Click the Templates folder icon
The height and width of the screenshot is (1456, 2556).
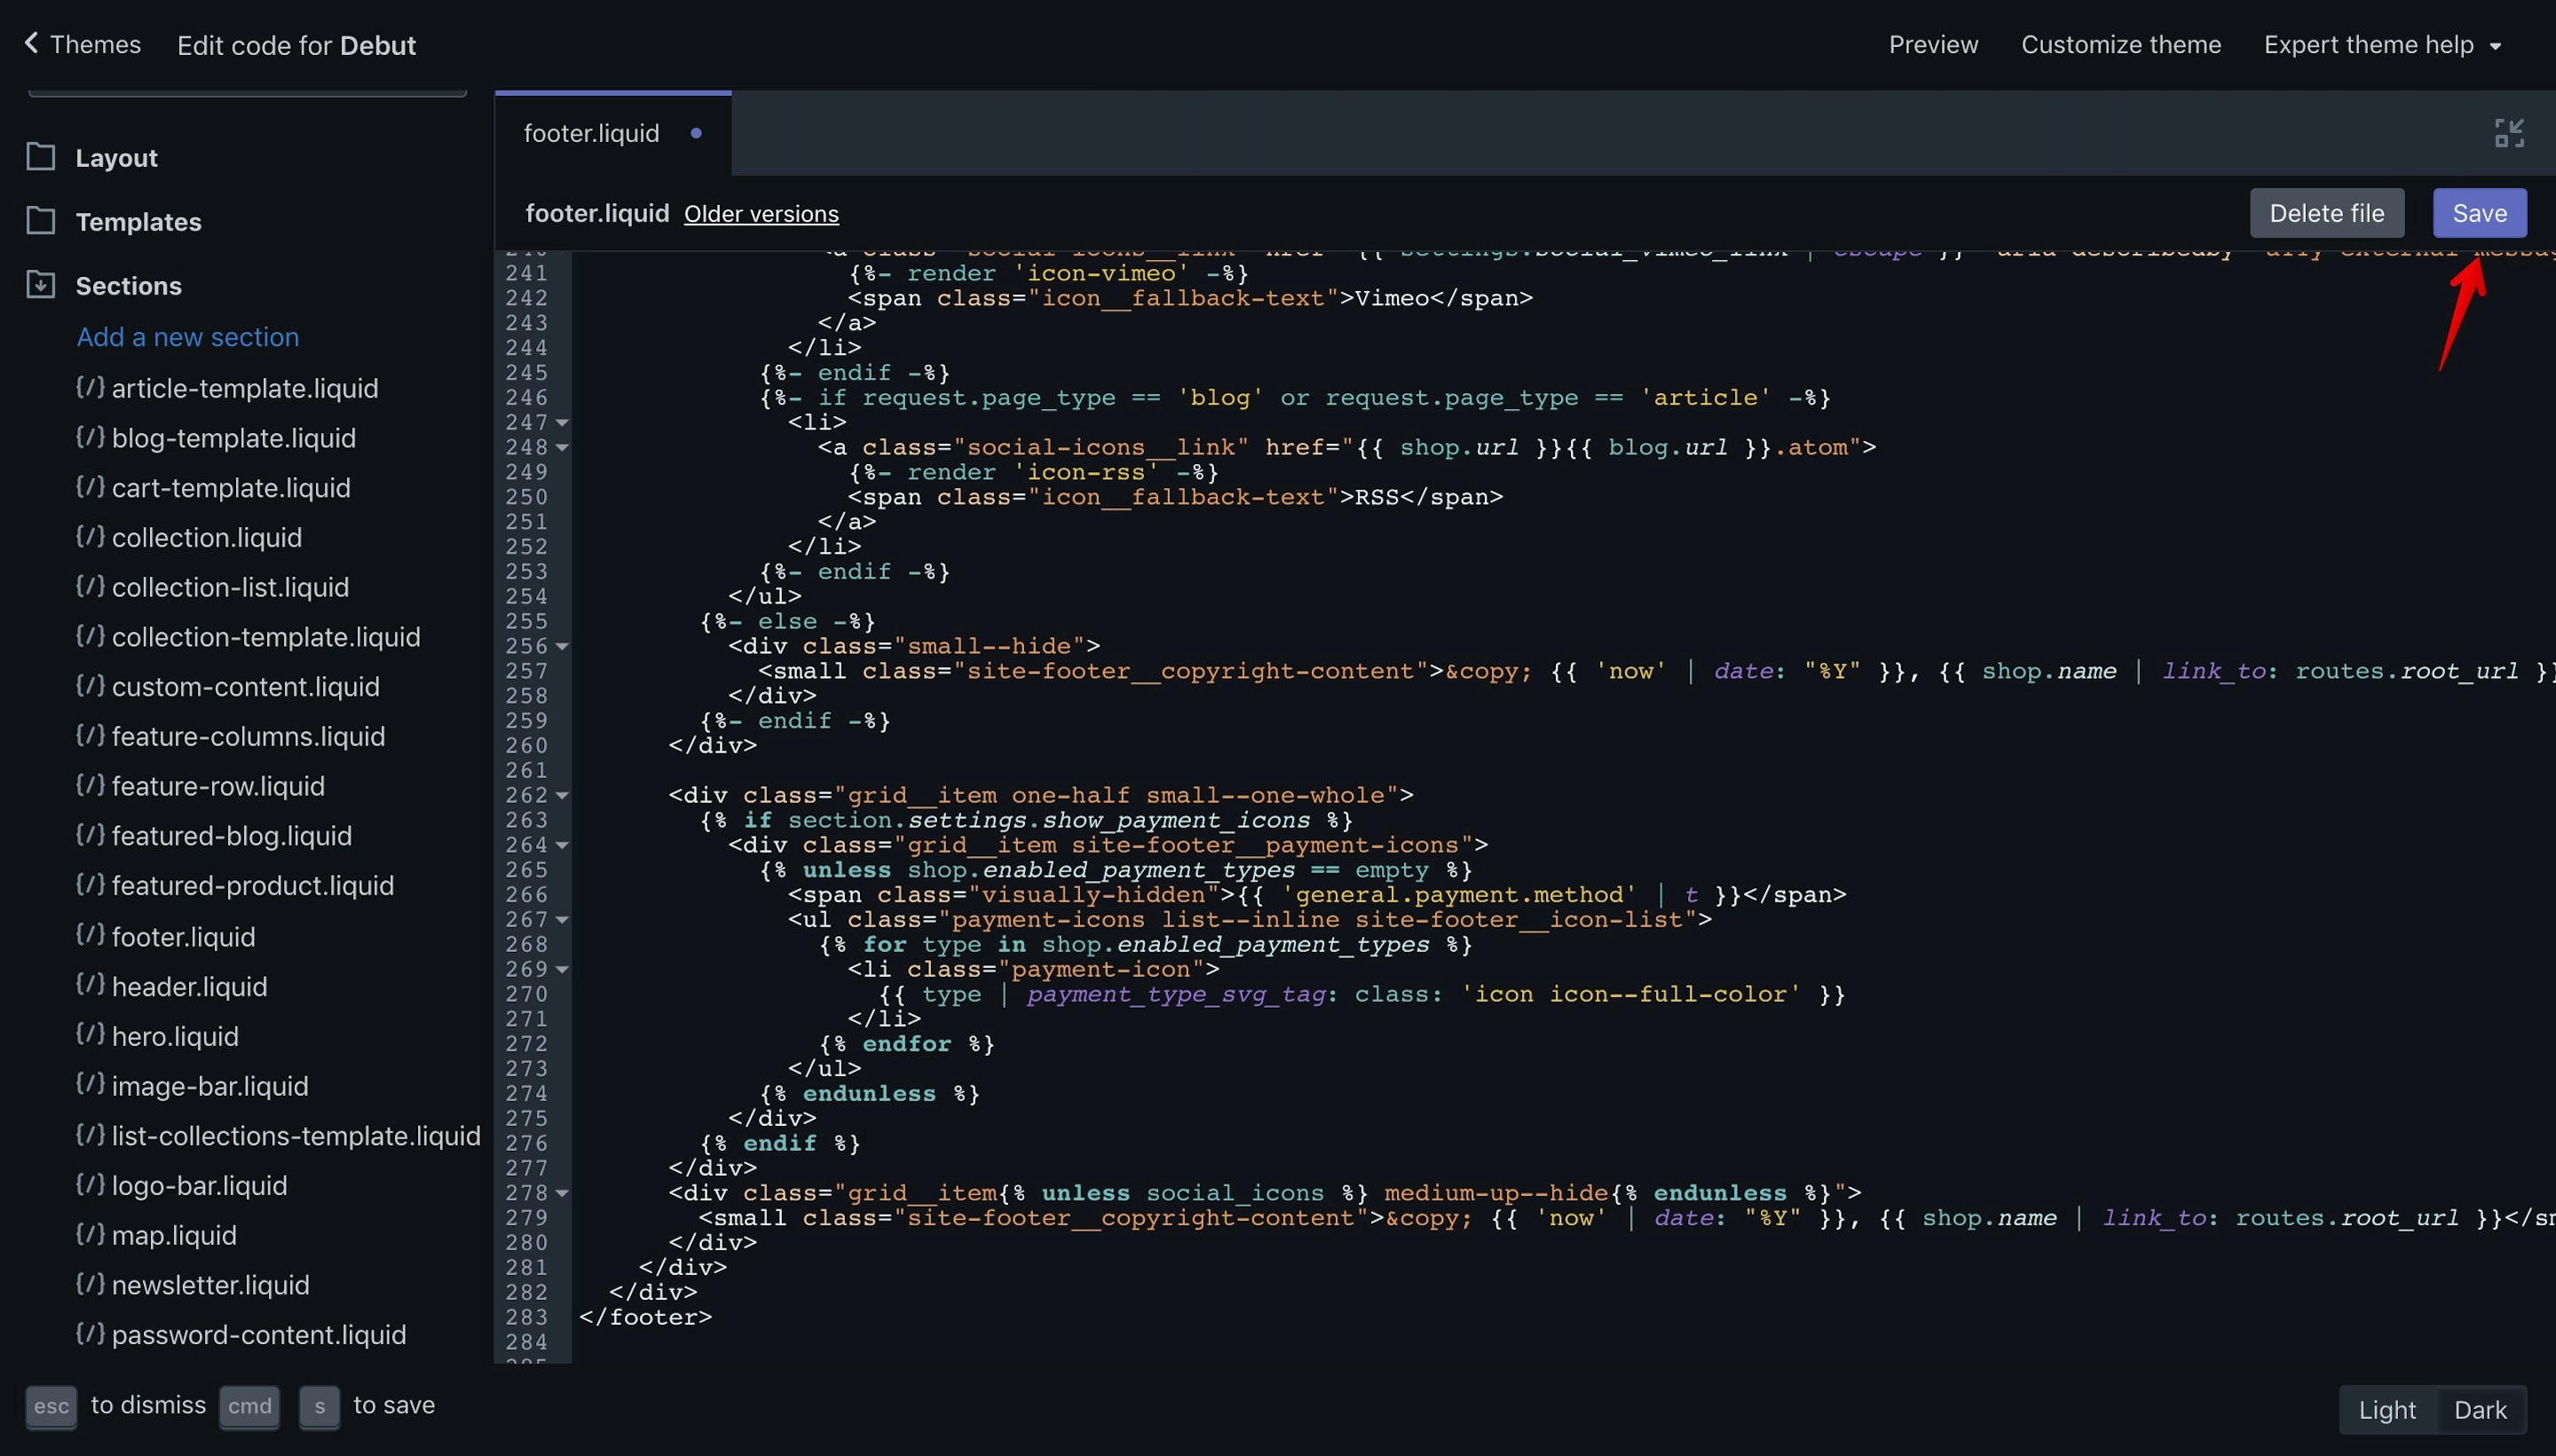click(x=41, y=220)
